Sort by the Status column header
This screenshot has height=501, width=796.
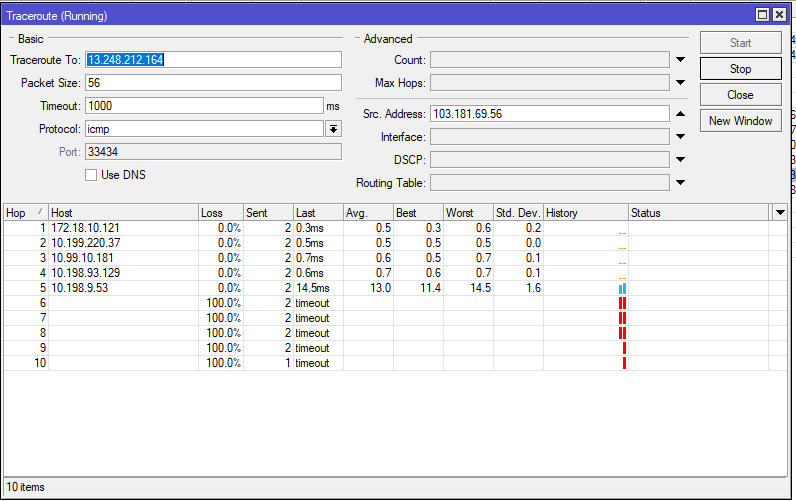tap(699, 213)
